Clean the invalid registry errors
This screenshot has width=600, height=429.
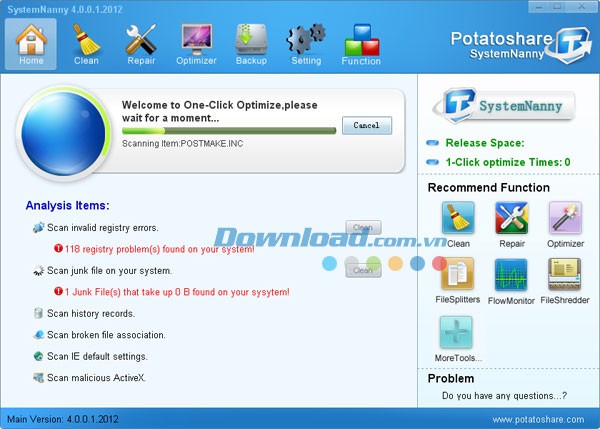point(363,227)
